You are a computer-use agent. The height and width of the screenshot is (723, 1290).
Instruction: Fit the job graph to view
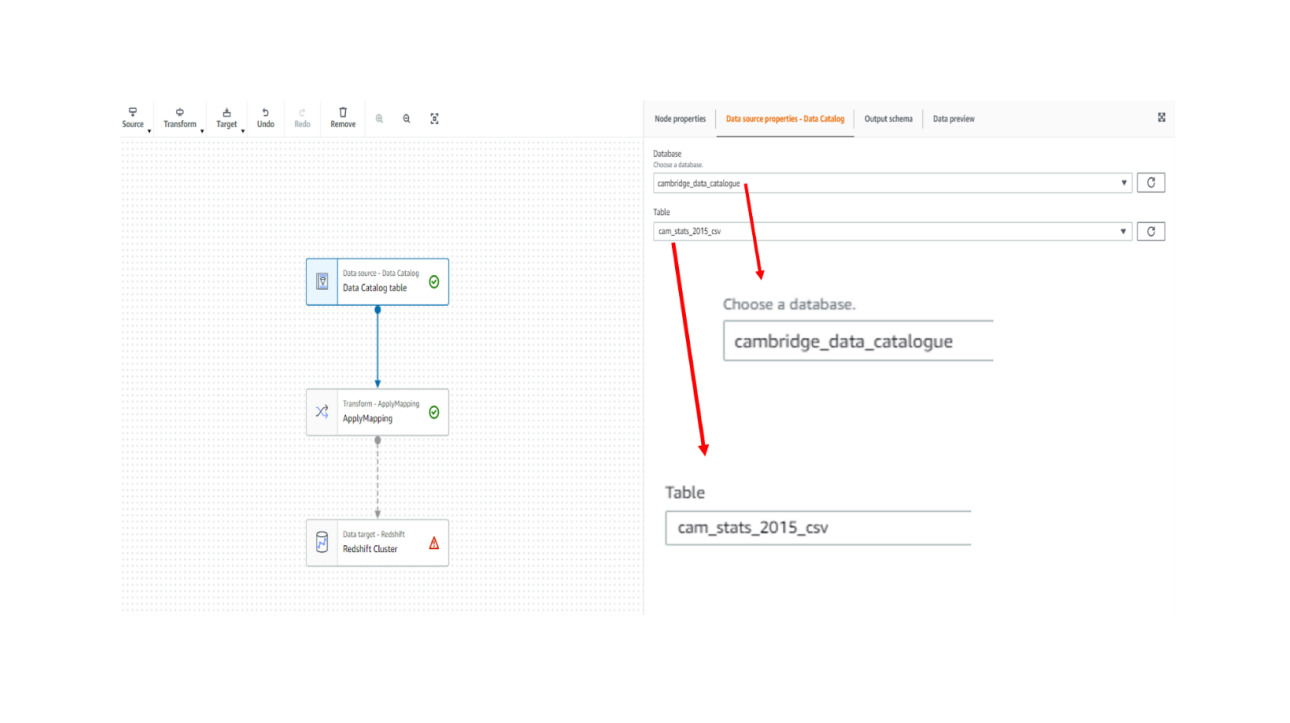(434, 118)
